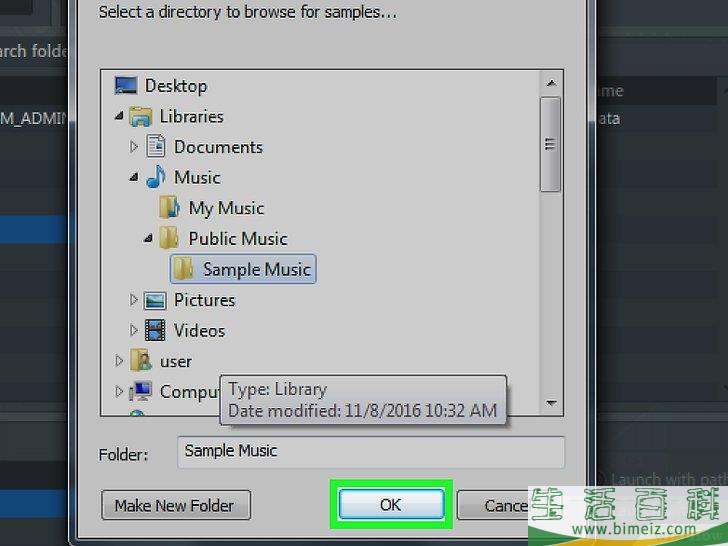728x546 pixels.
Task: Click the tree scrollbar down arrow
Action: click(550, 403)
